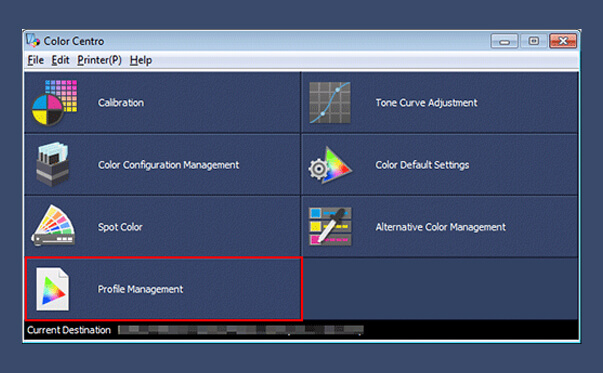
Task: Open Alternative Color Management by its label
Action: pos(440,227)
